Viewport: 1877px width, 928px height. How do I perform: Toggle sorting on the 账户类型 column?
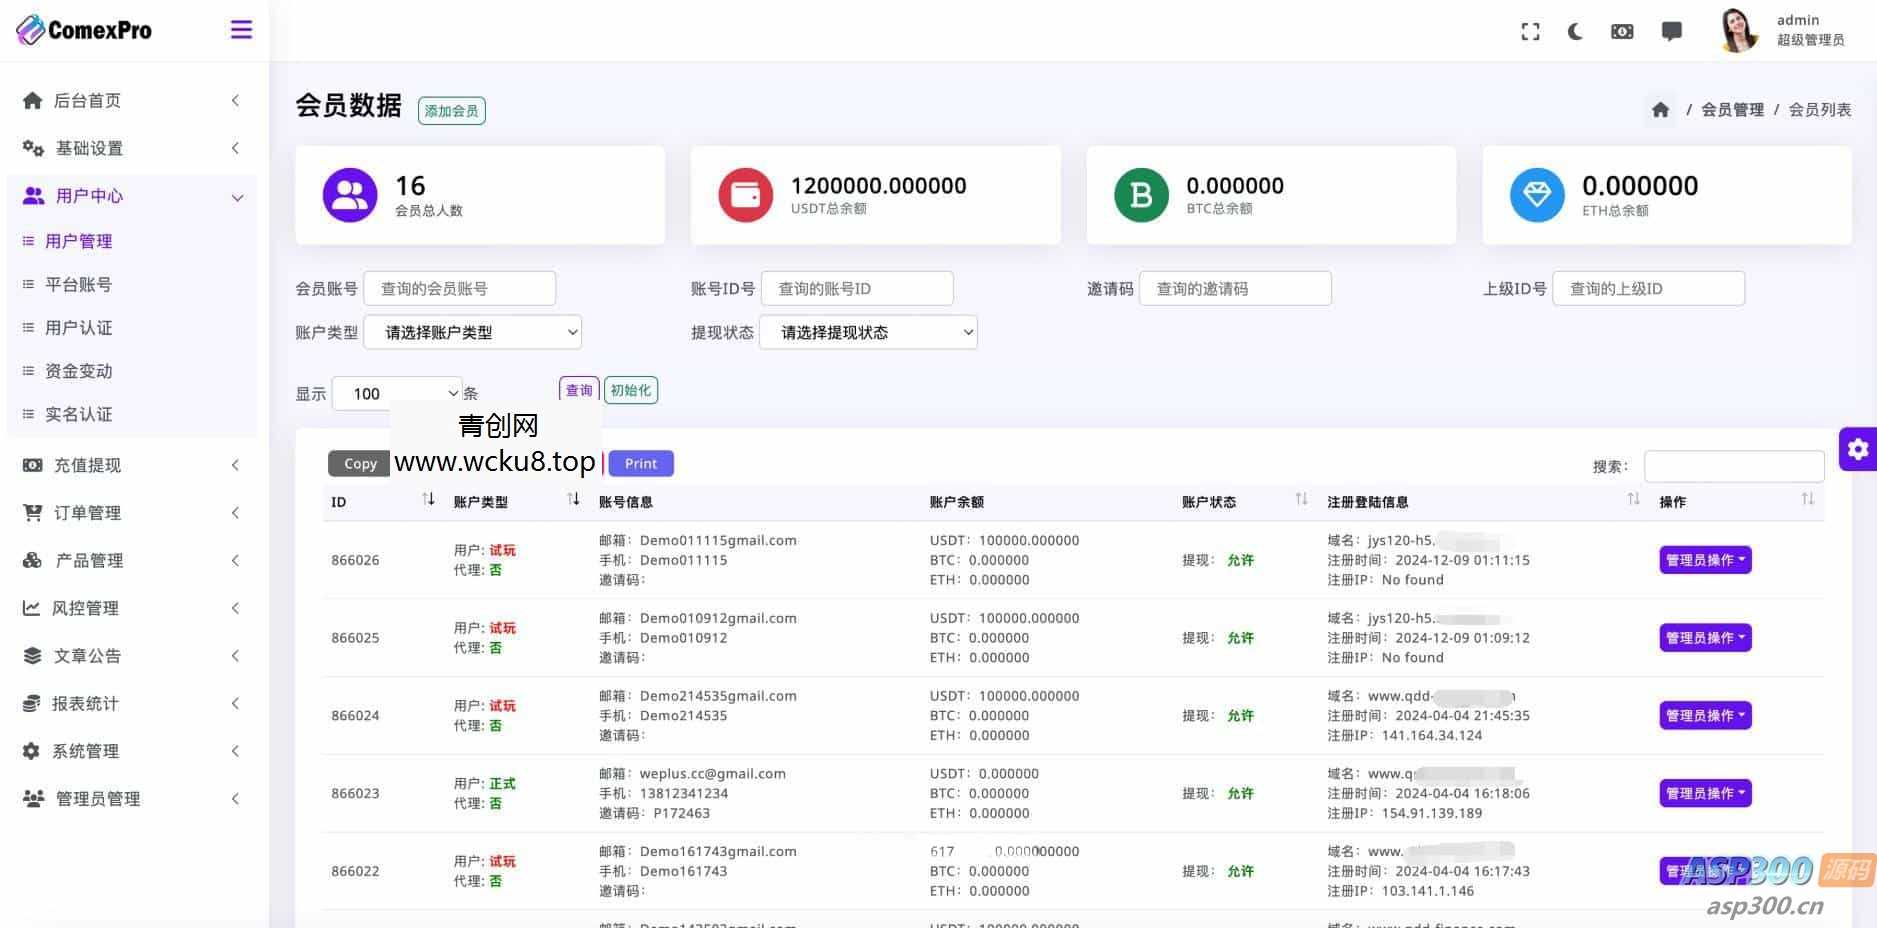(574, 500)
